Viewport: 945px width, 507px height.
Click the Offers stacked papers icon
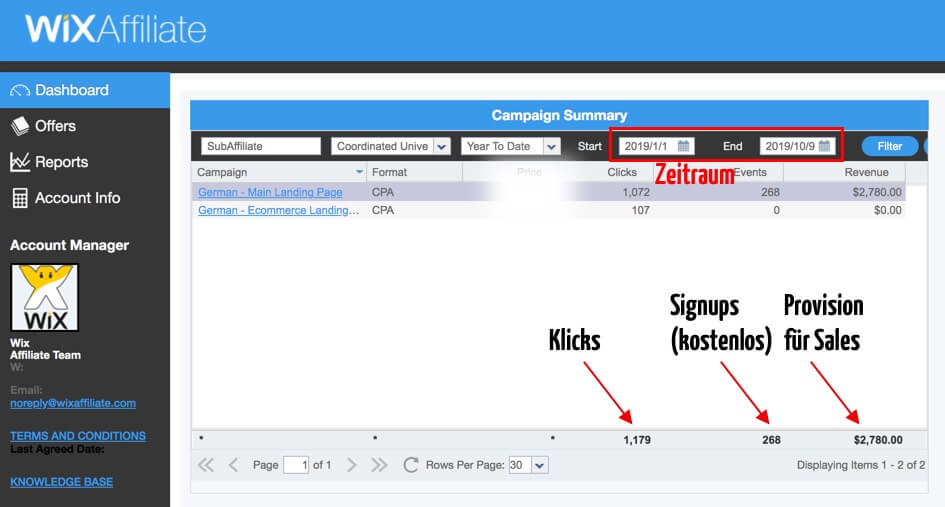[20, 126]
